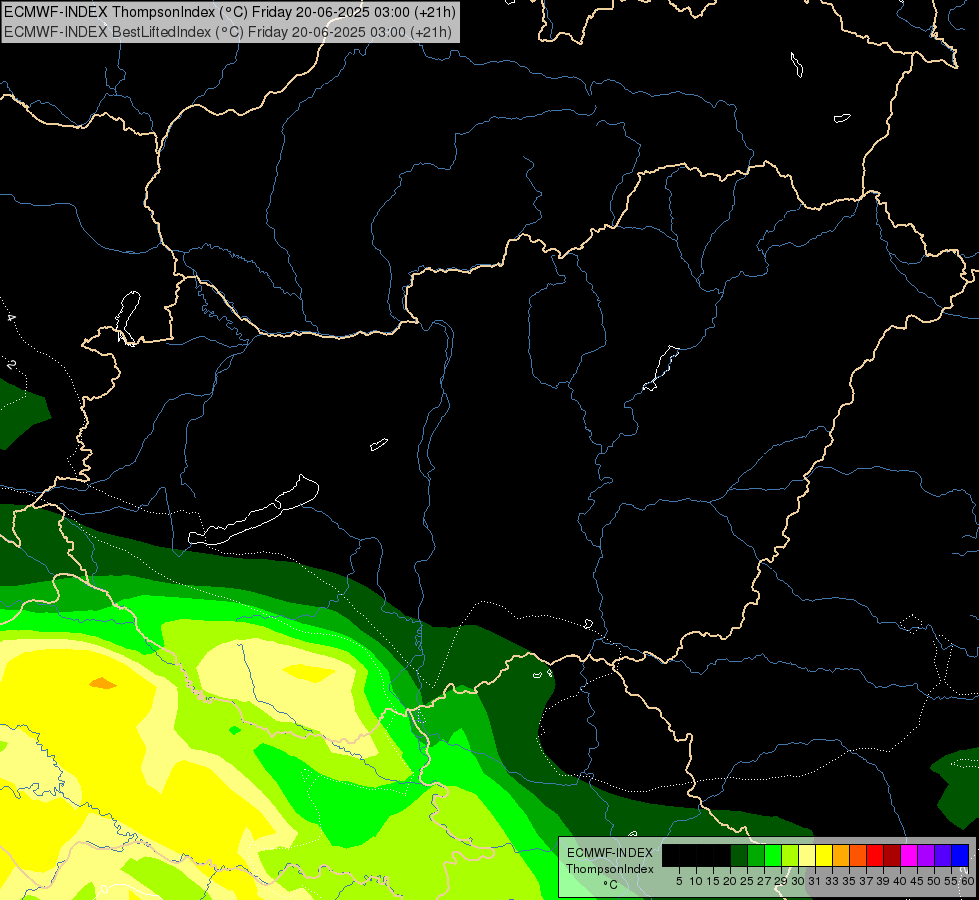Select the bright green 27-29 legend swatch
Image resolution: width=979 pixels, height=900 pixels.
click(774, 855)
